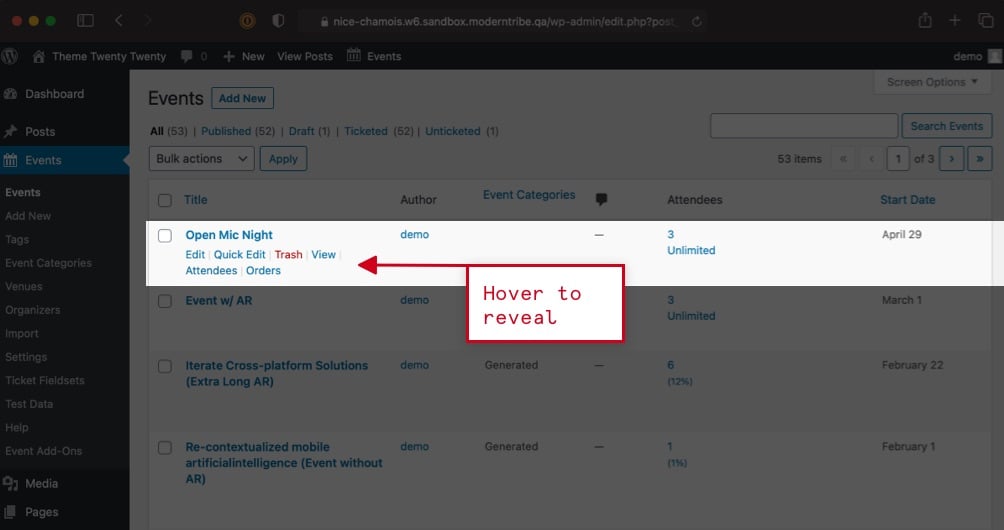Viewport: 1004px width, 530px height.
Task: Click the Pages icon in sidebar
Action: click(10, 512)
